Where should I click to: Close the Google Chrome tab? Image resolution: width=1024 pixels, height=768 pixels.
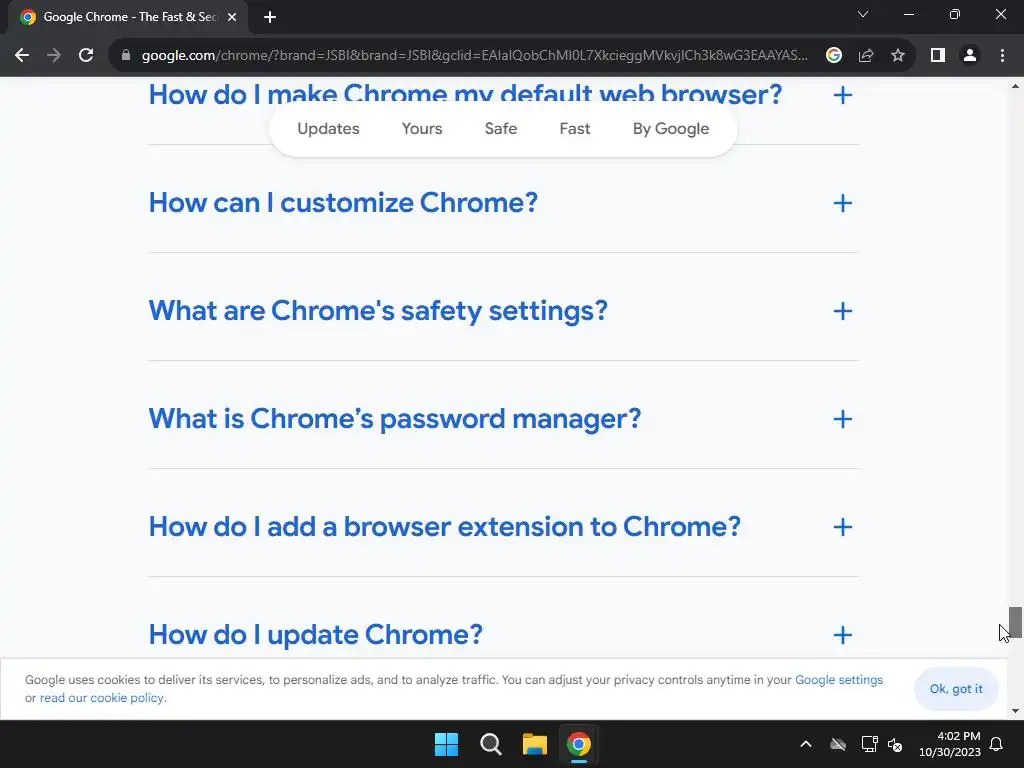pyautogui.click(x=232, y=18)
